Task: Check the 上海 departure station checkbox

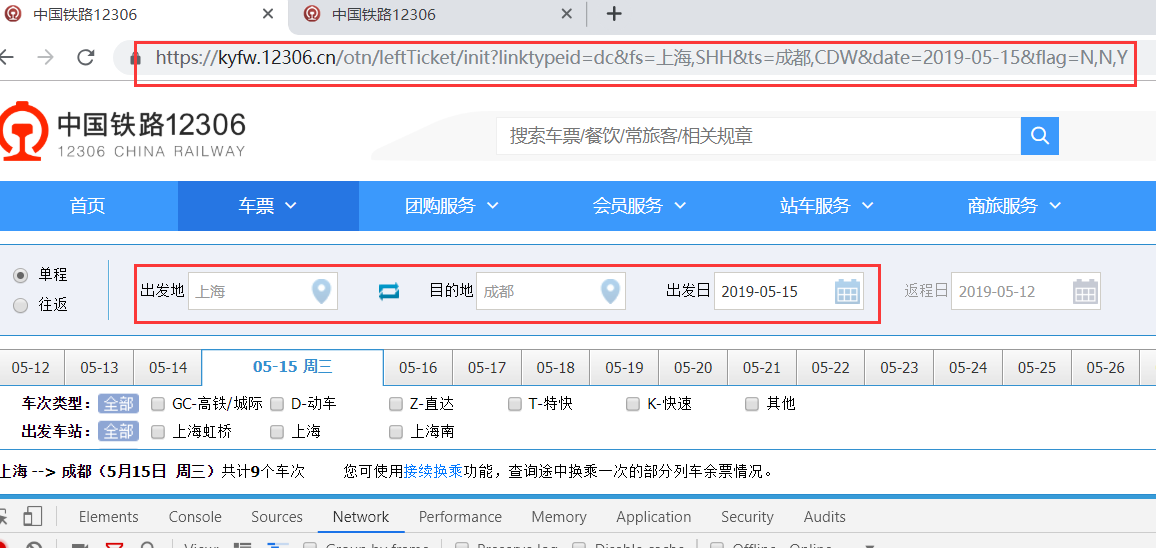Action: coord(276,432)
